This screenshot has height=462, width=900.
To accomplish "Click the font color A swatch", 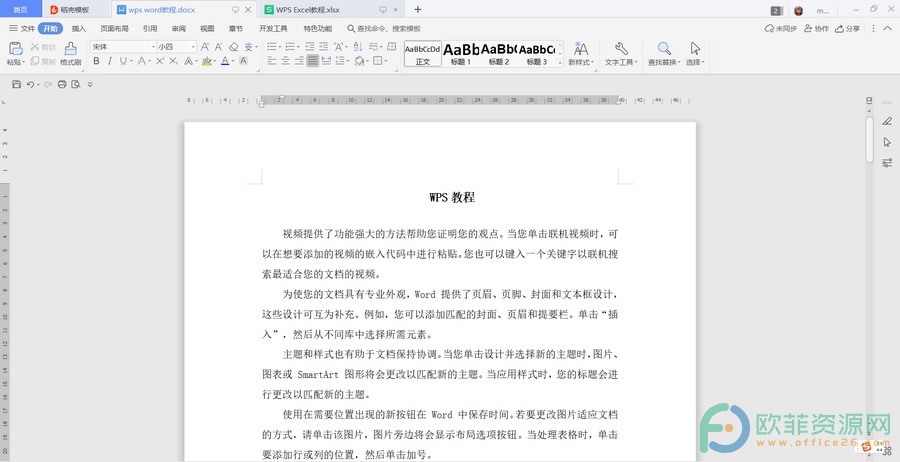I will (225, 60).
